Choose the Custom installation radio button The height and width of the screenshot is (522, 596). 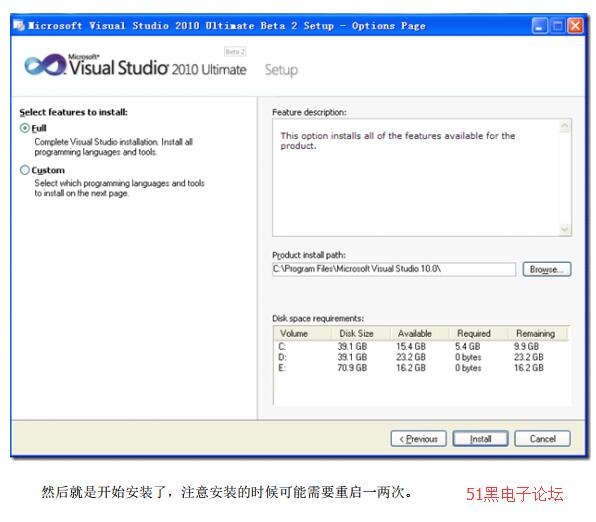coord(25,170)
